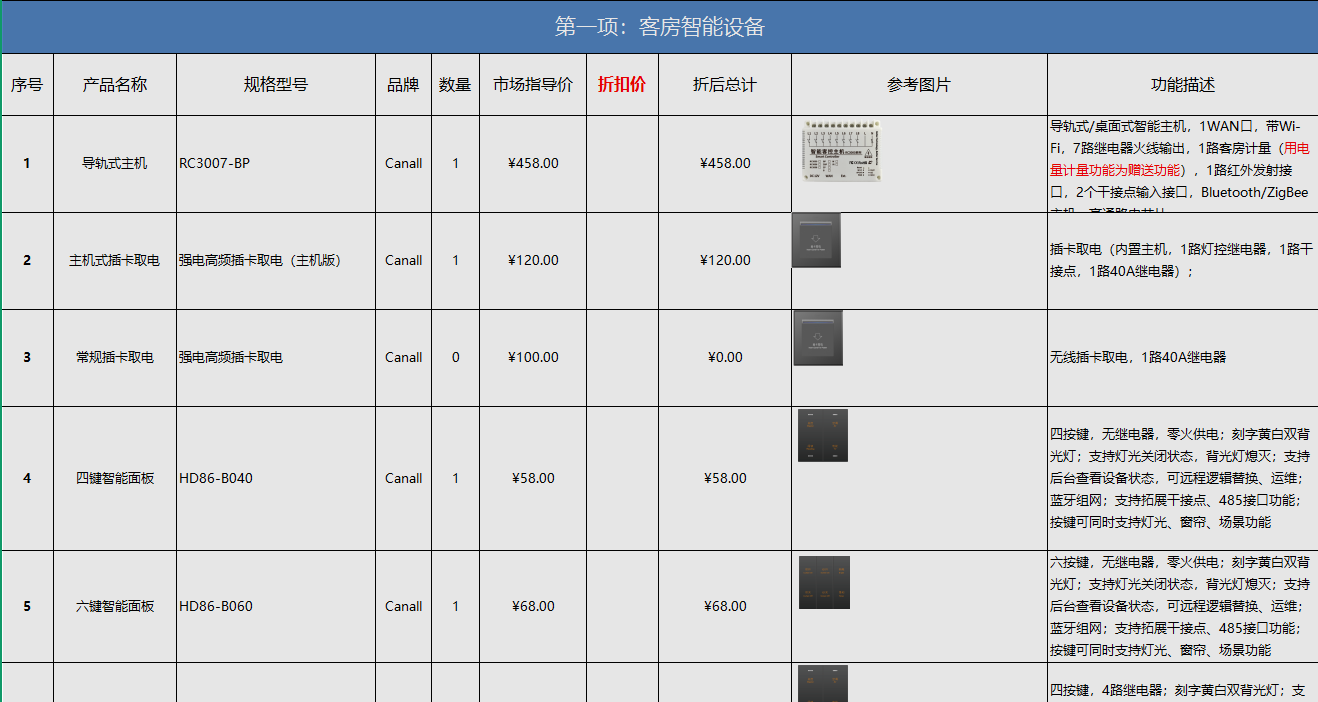Screen dimensions: 1318x702
Task: Select the quantity 0 cell for 常规插卡取电
Action: click(455, 358)
